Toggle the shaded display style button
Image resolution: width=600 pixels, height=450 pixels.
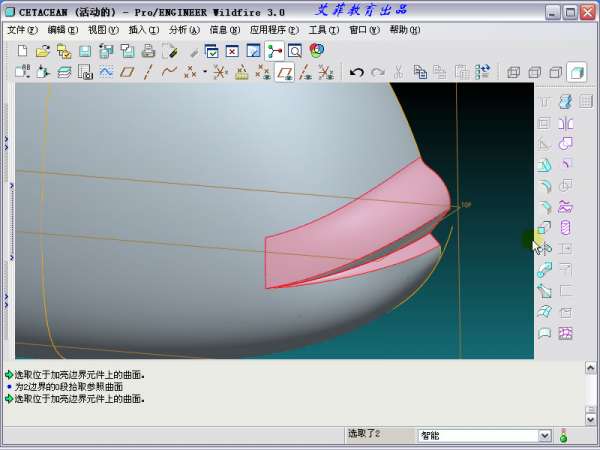[x=577, y=72]
